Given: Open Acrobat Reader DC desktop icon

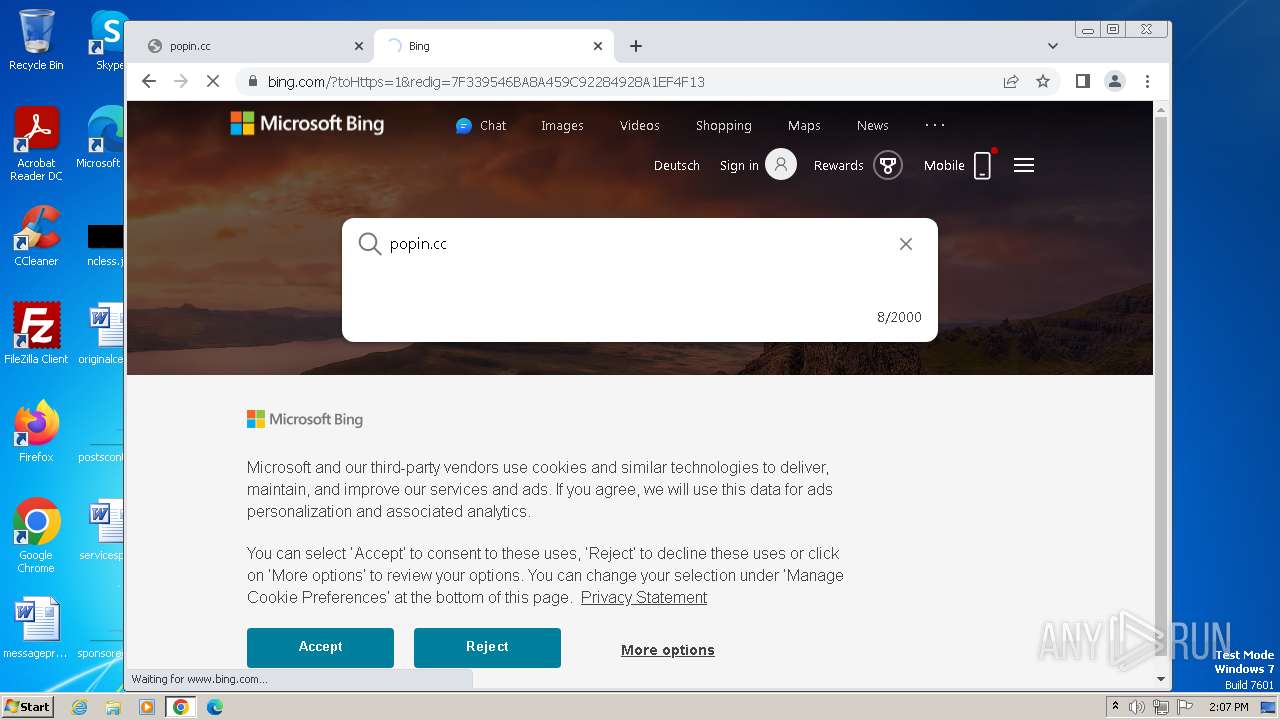Looking at the screenshot, I should click(36, 144).
